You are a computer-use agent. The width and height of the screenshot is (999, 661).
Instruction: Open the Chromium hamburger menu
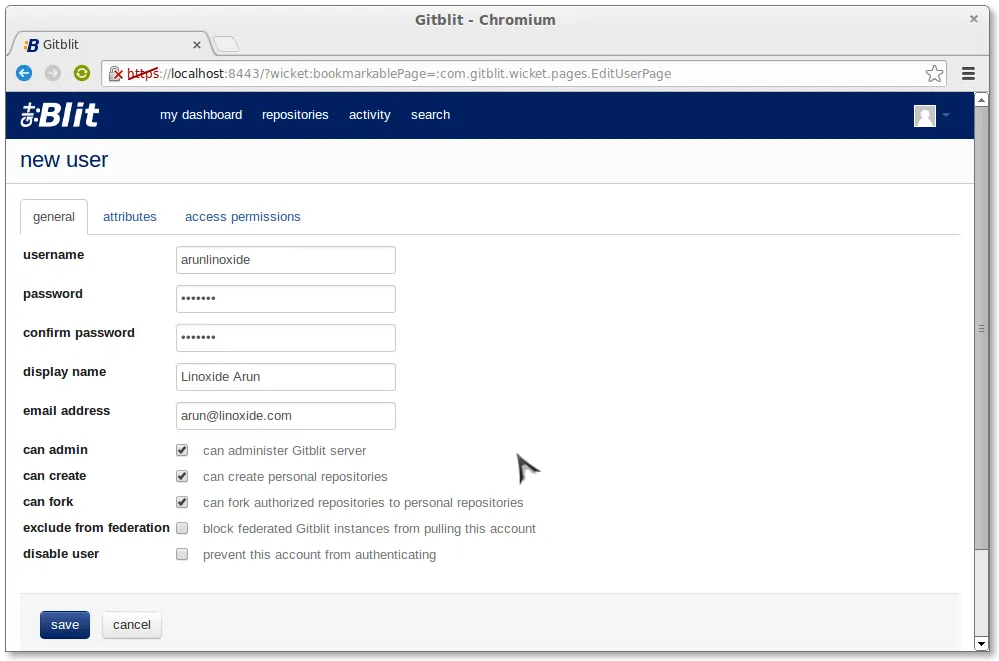point(968,73)
